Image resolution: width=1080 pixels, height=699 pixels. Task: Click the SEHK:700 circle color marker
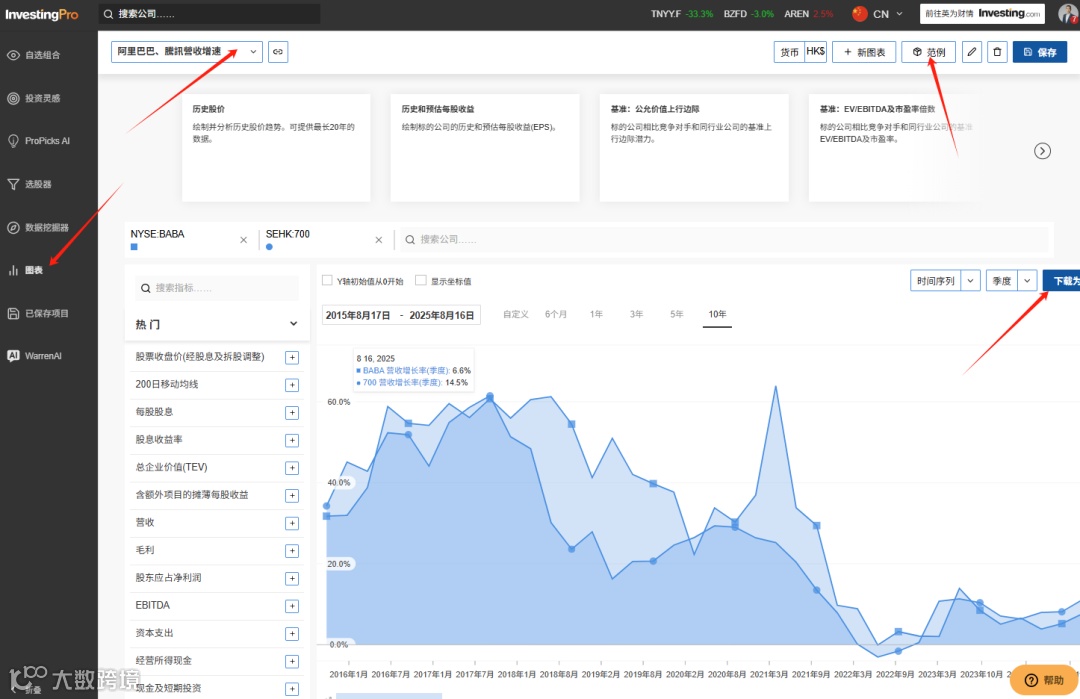(x=269, y=247)
